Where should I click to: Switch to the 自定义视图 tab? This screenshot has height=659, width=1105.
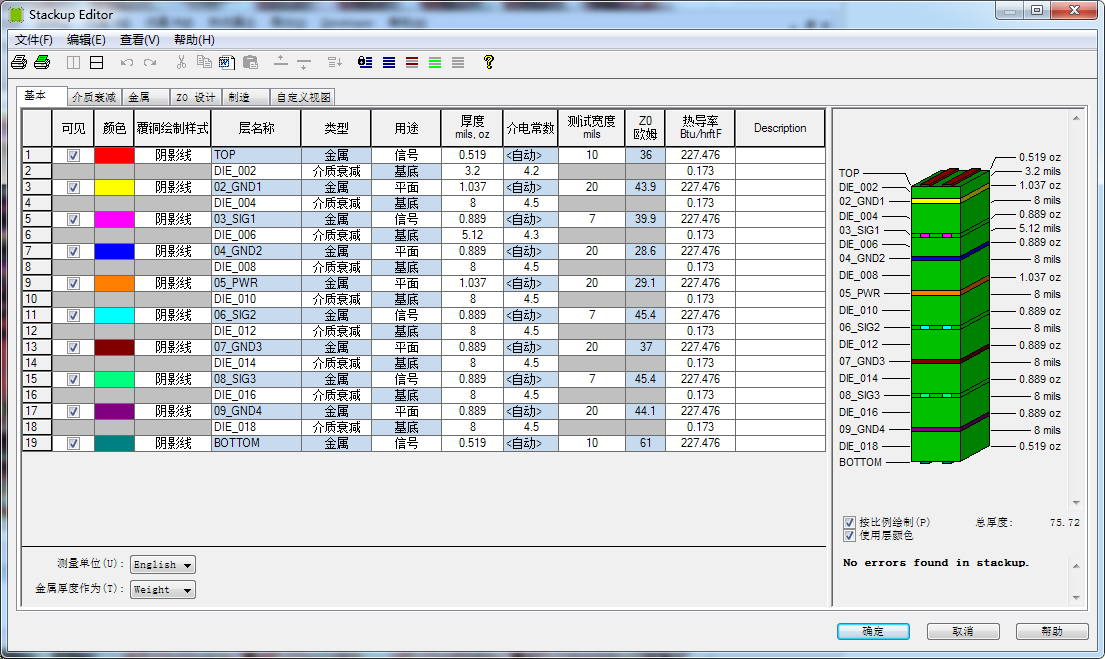coord(303,97)
